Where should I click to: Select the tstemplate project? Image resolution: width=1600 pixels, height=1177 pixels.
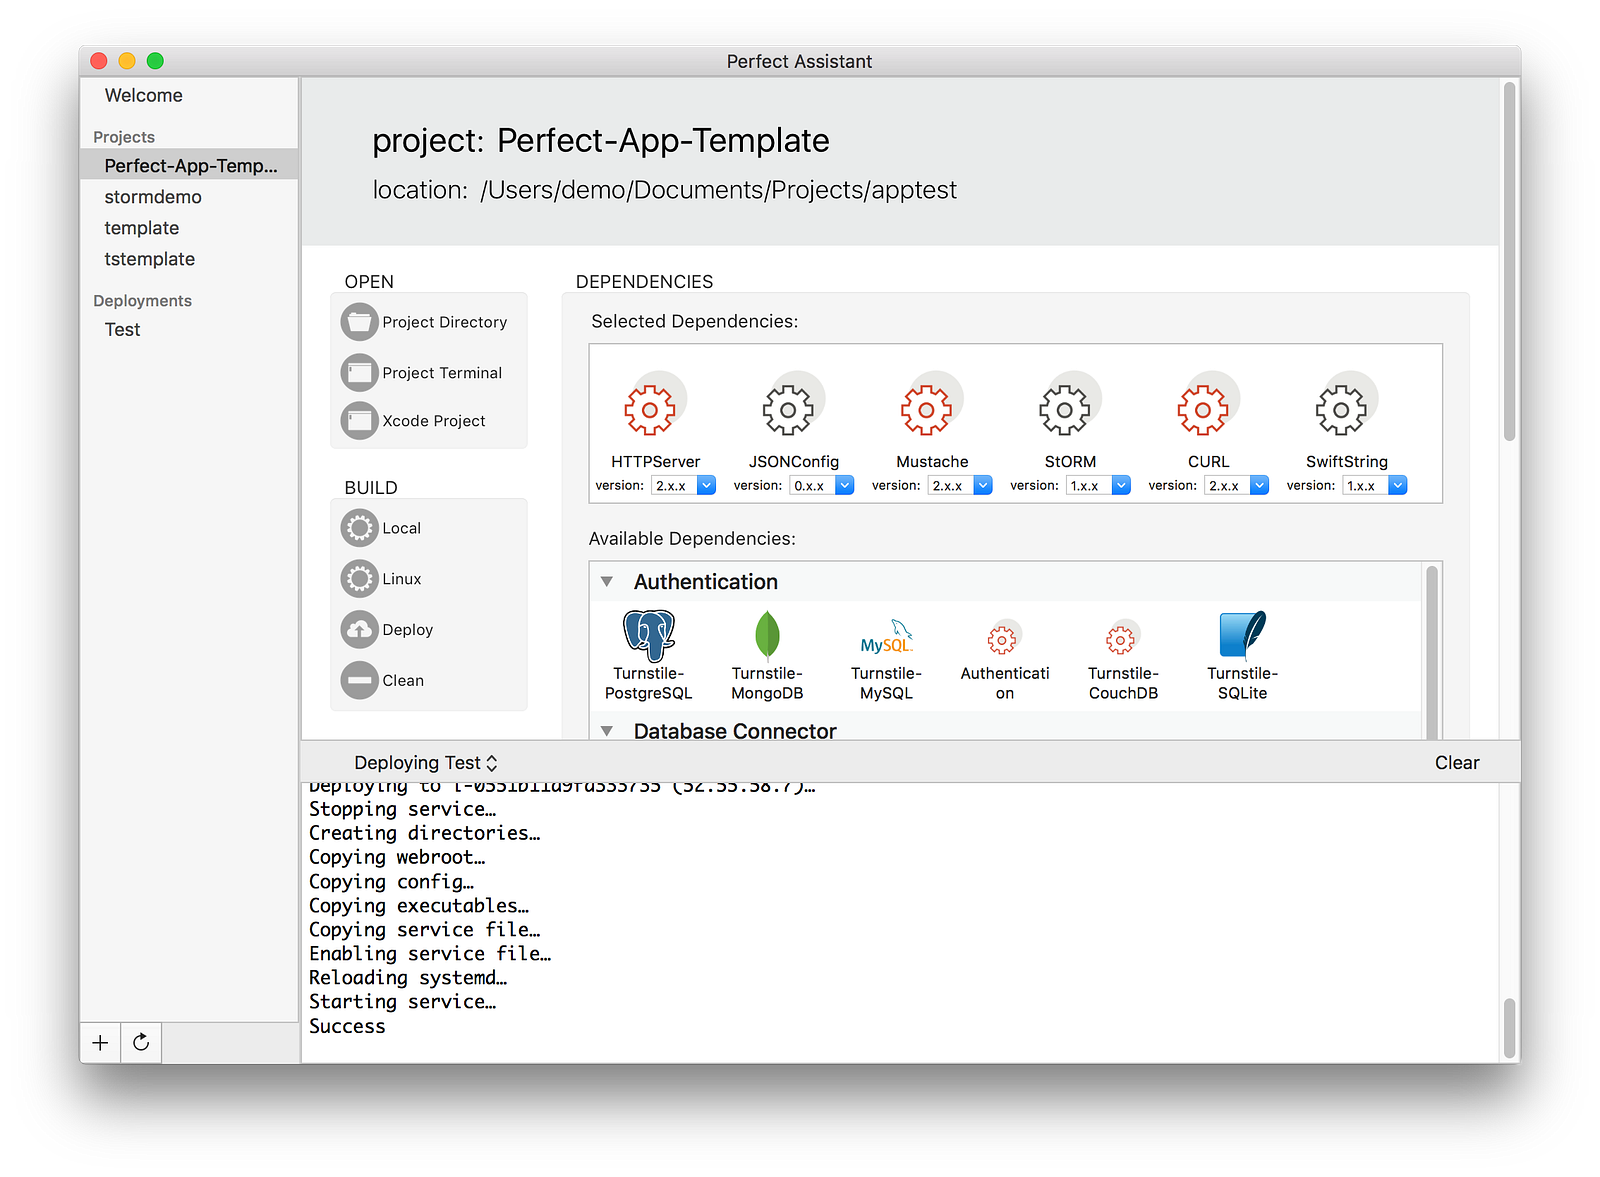point(189,259)
